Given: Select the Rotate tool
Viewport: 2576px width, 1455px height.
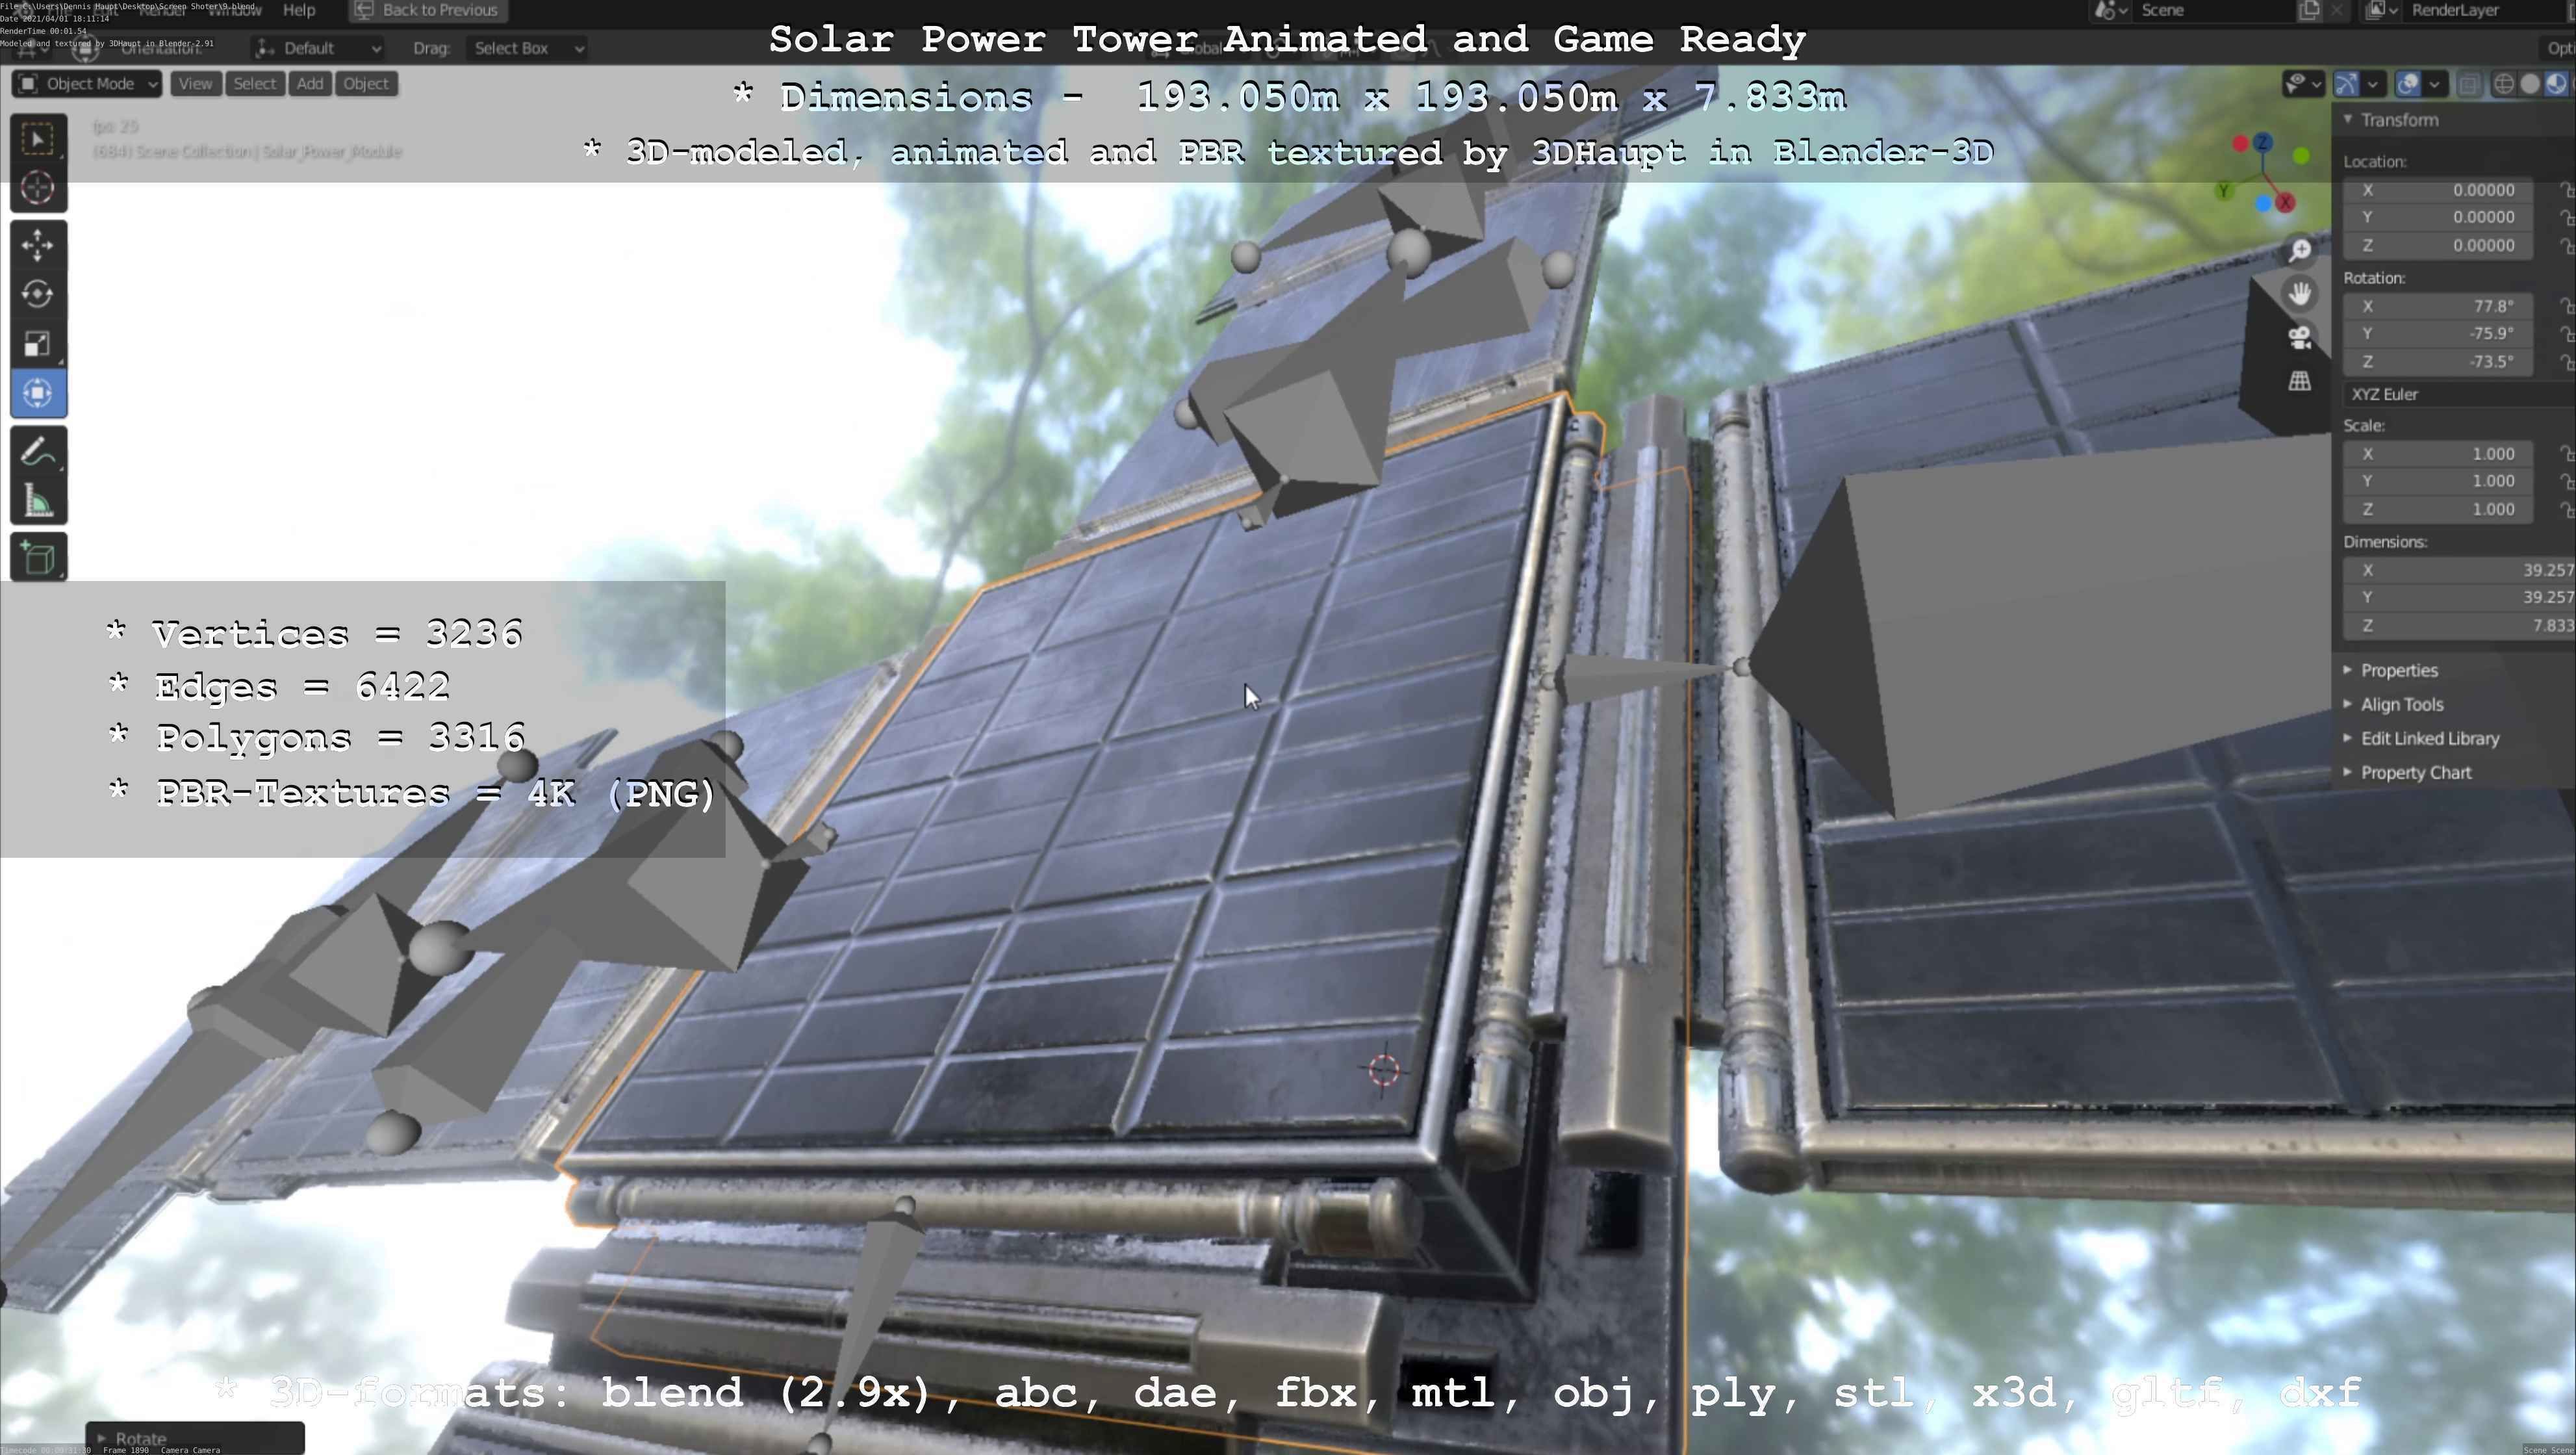Looking at the screenshot, I should (x=38, y=294).
